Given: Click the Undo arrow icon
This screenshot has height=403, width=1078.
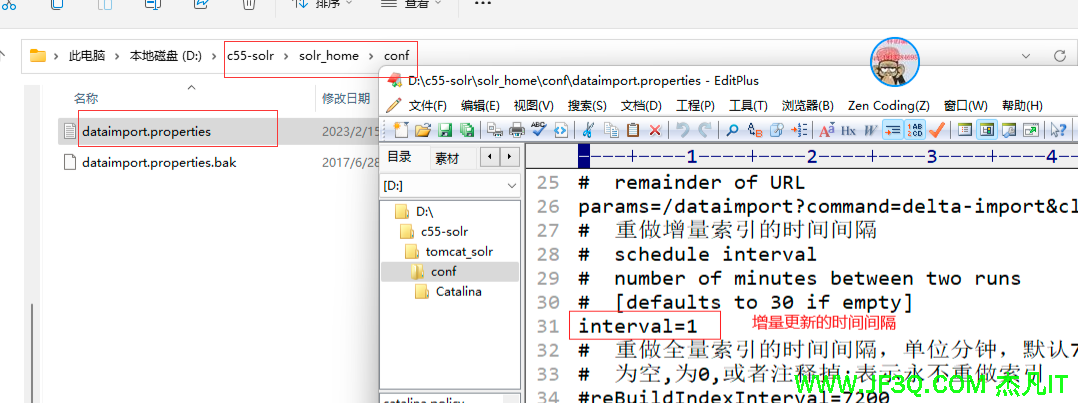Looking at the screenshot, I should 683,130.
